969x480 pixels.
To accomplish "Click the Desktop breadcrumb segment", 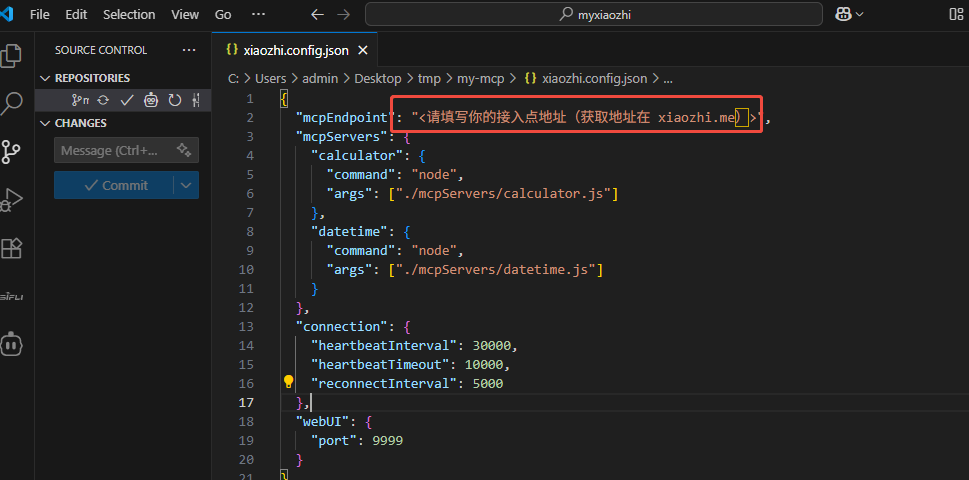I will point(378,78).
